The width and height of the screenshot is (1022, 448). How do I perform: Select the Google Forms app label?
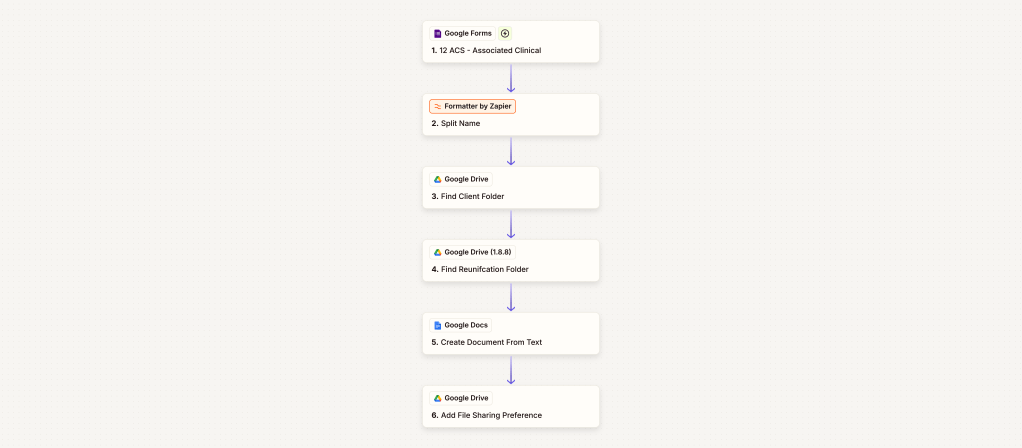click(467, 33)
